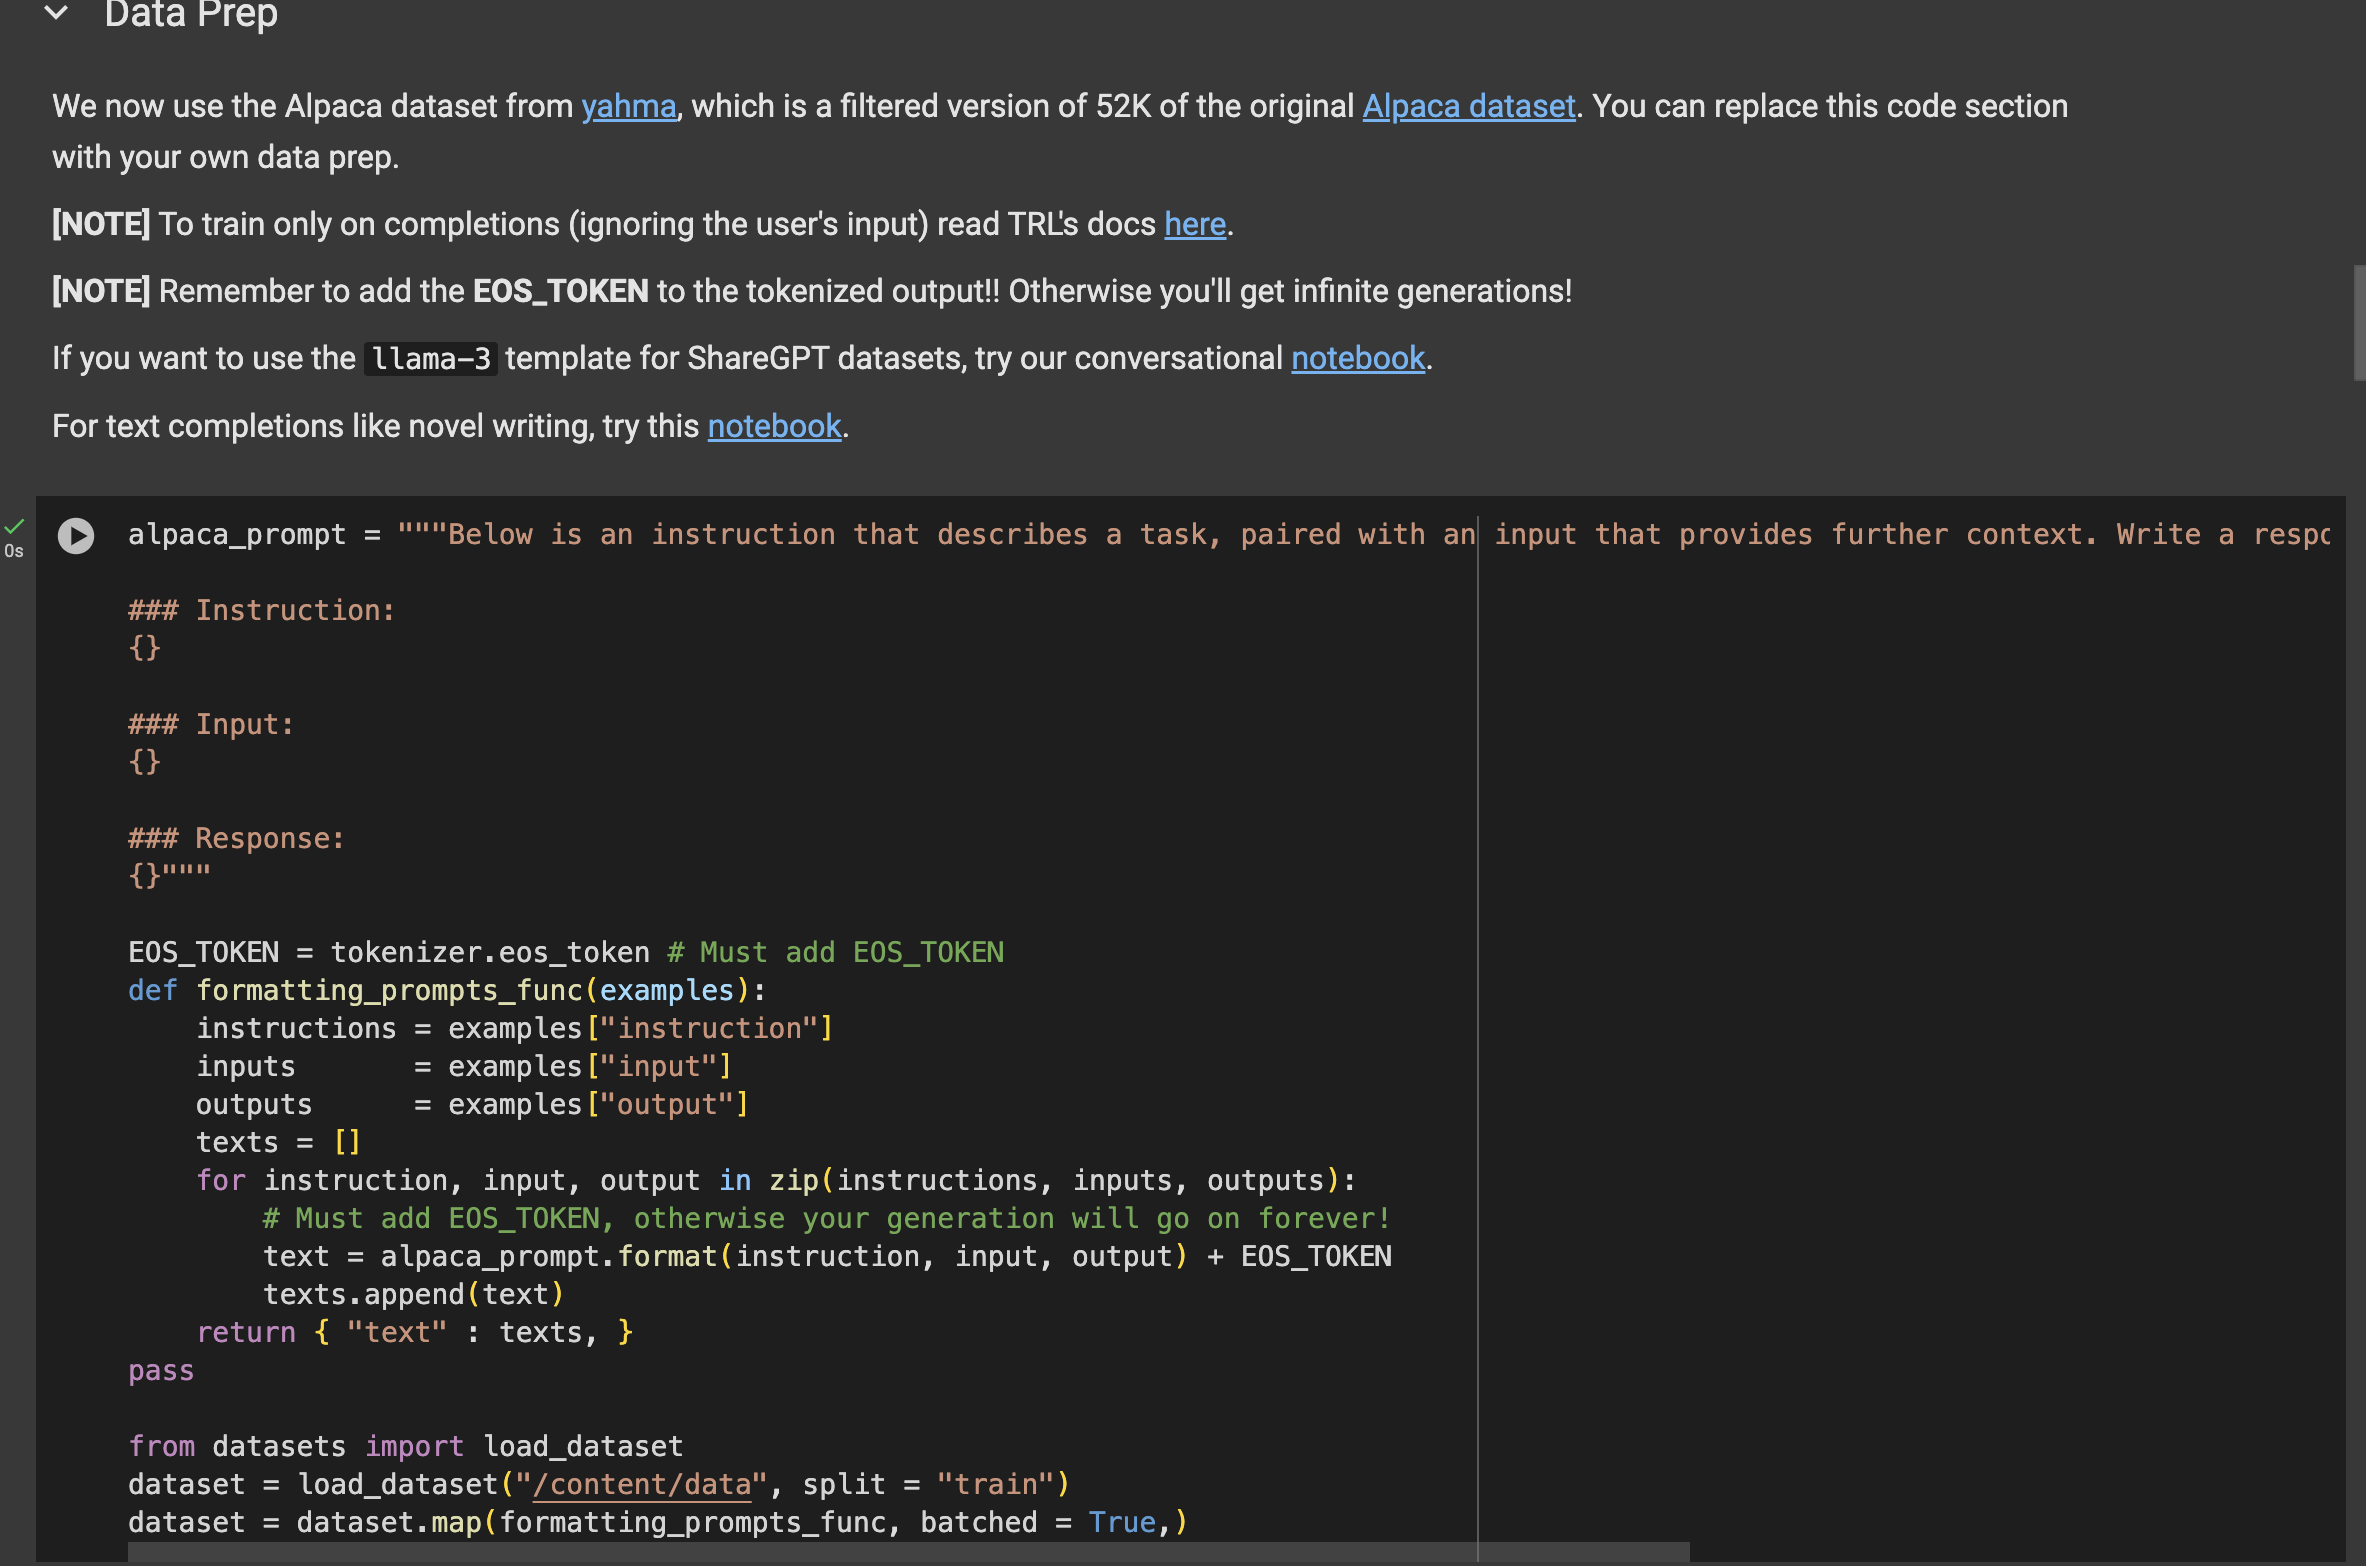The height and width of the screenshot is (1566, 2366).
Task: Click the /content/data path in the code
Action: tap(640, 1484)
